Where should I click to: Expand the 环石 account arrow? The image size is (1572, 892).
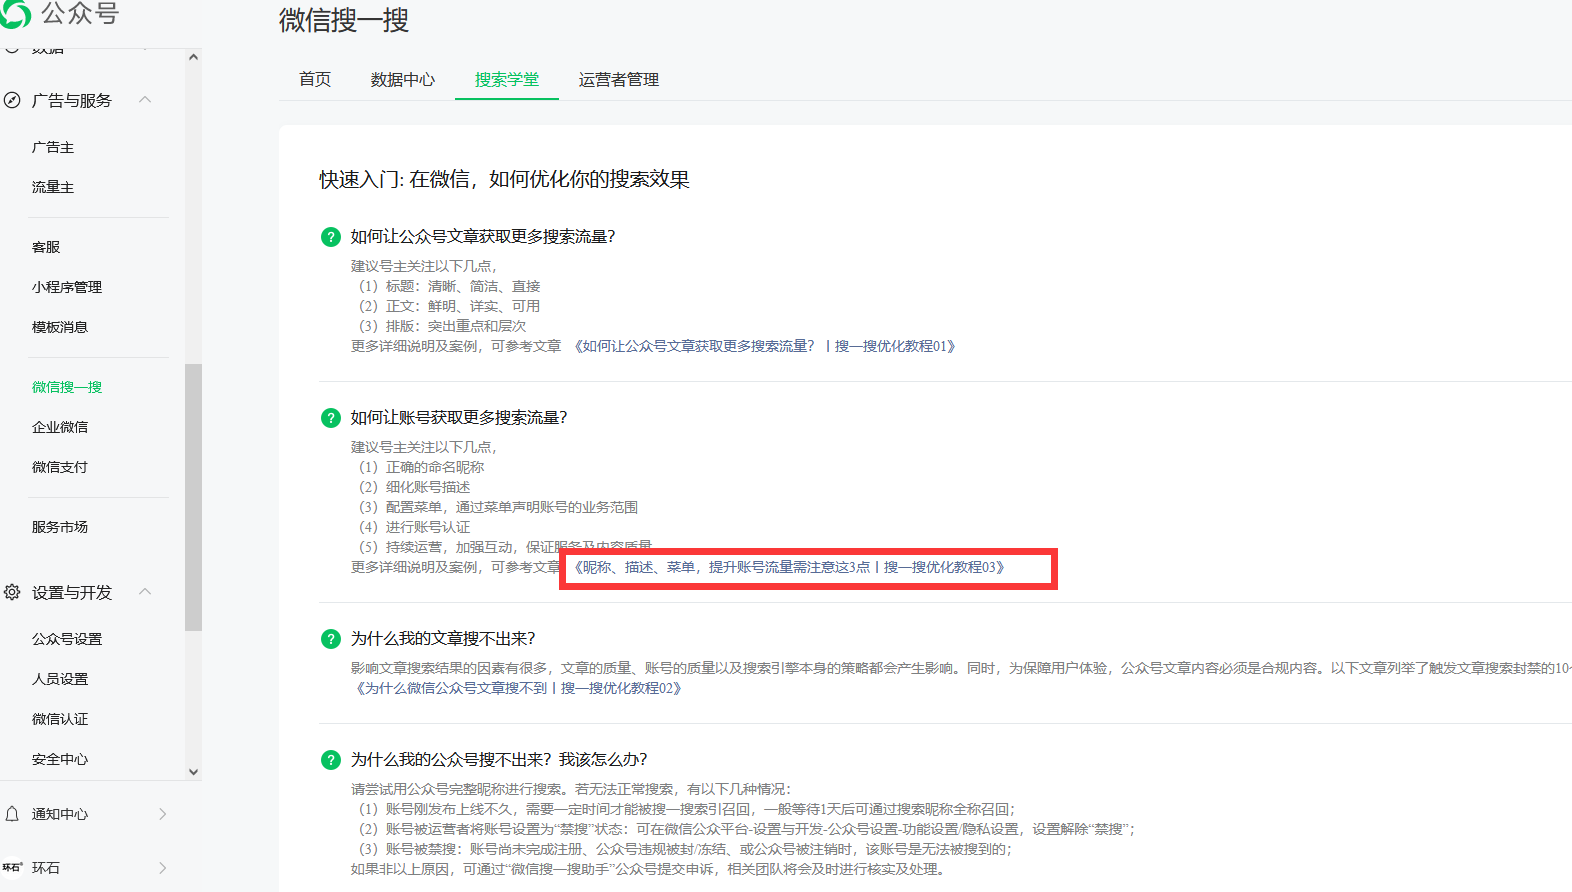[163, 868]
